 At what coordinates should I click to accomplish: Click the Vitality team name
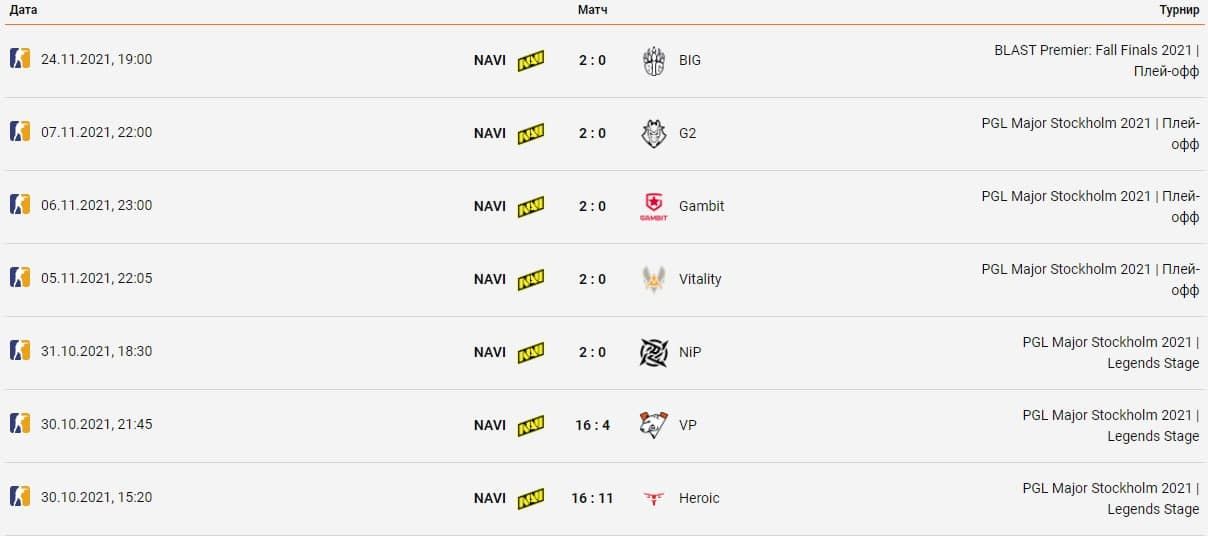point(700,279)
